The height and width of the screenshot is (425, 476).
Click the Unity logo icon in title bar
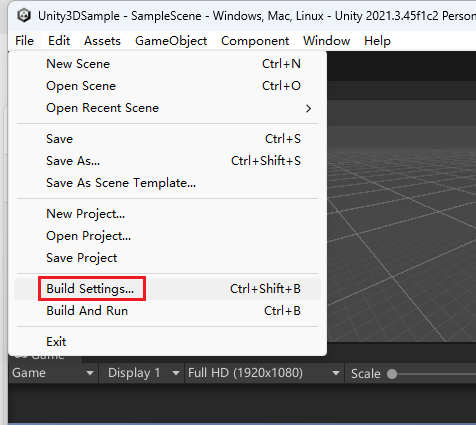(24, 16)
